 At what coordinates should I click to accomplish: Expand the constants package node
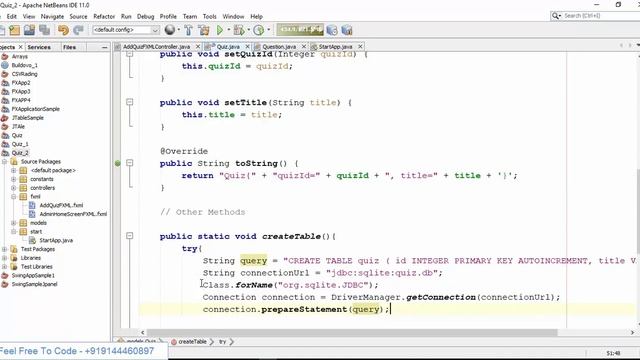pyautogui.click(x=13, y=179)
